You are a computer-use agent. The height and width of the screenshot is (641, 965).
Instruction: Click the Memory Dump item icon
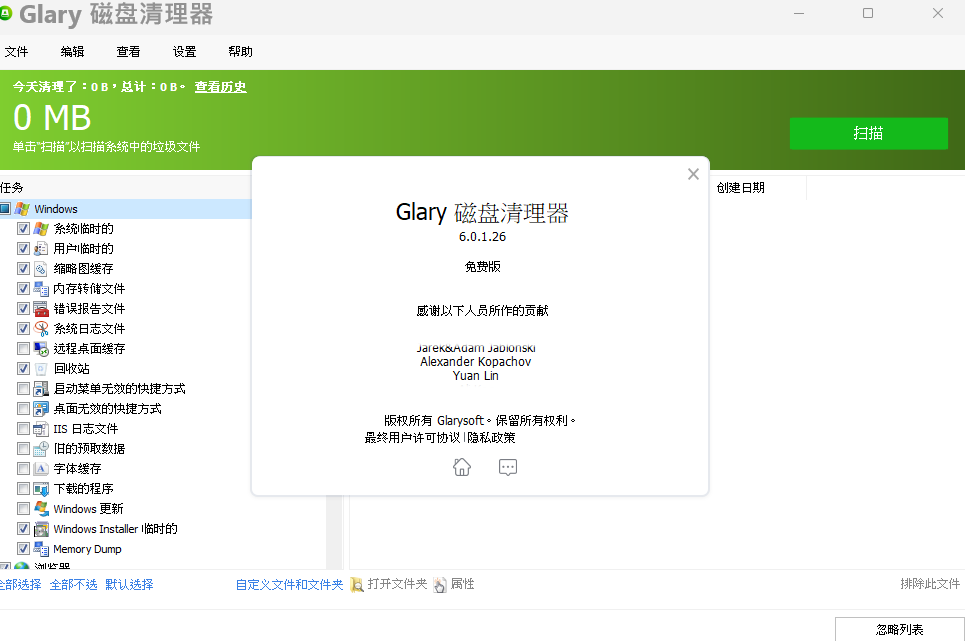click(x=41, y=549)
